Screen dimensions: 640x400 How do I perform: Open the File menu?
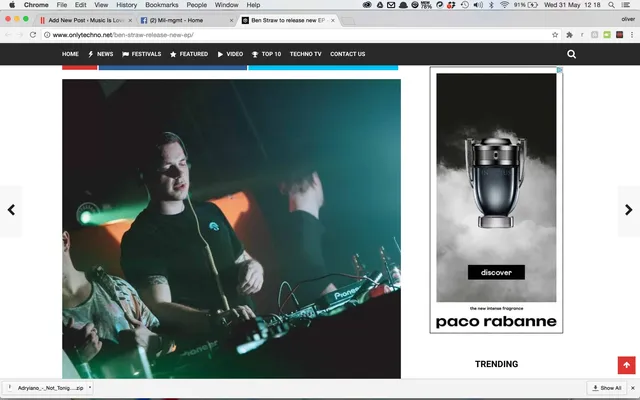pyautogui.click(x=62, y=5)
